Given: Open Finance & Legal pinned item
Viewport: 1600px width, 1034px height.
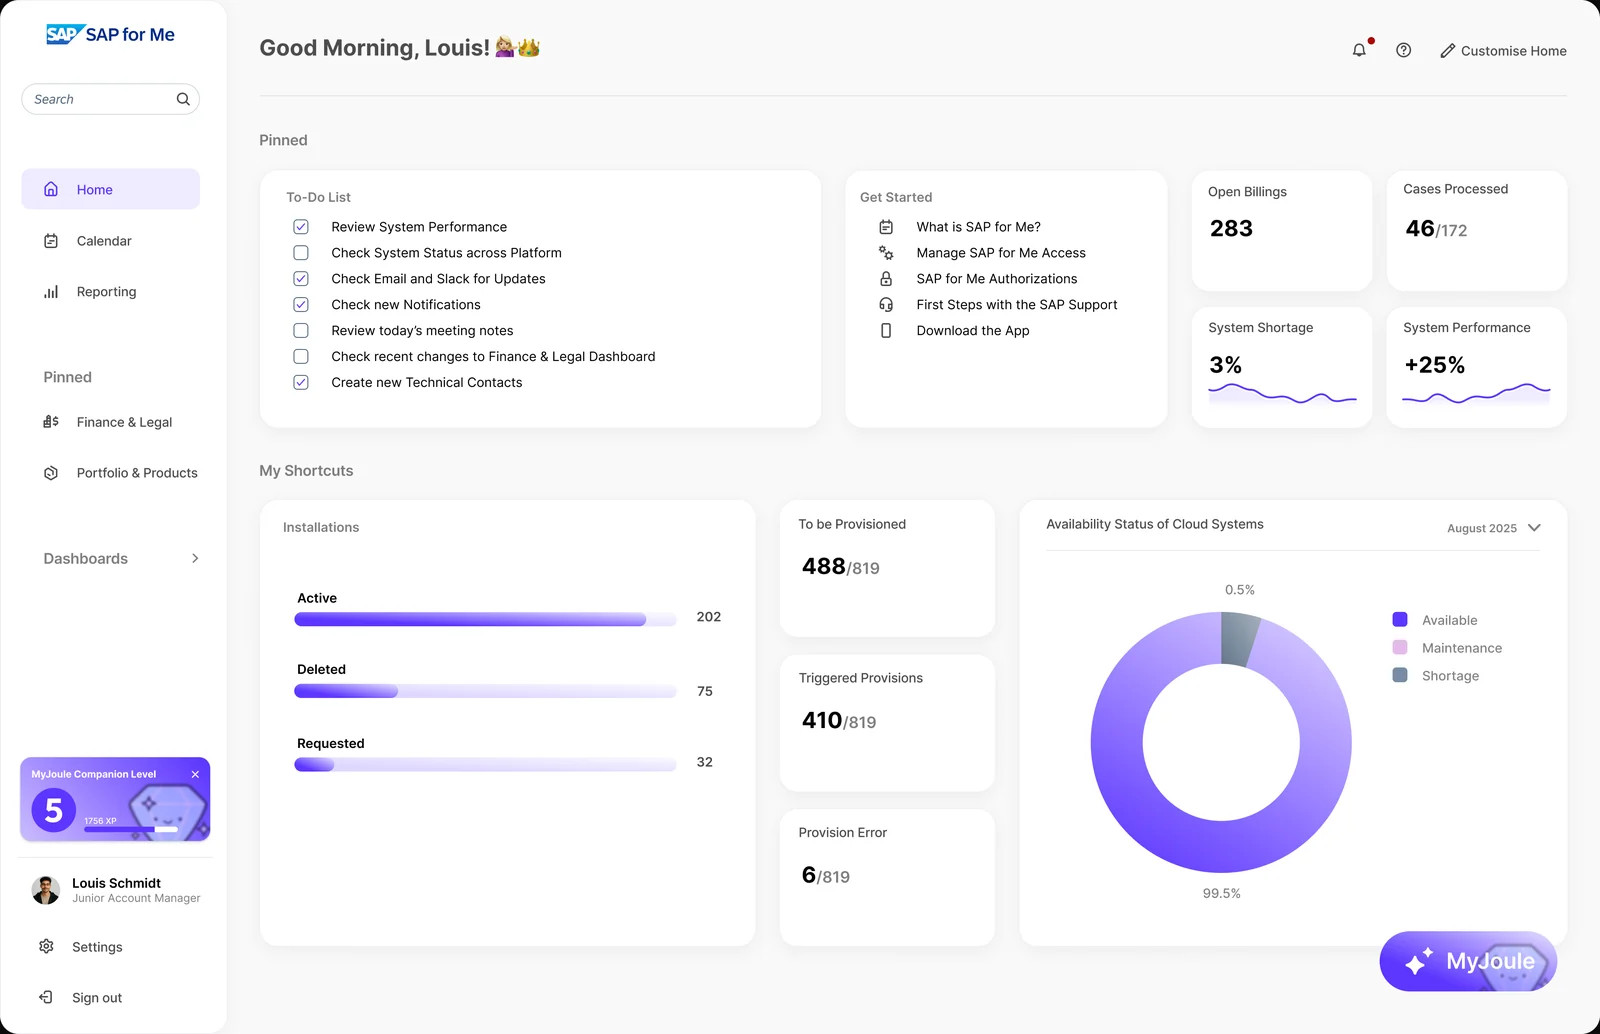Looking at the screenshot, I should click(x=110, y=422).
